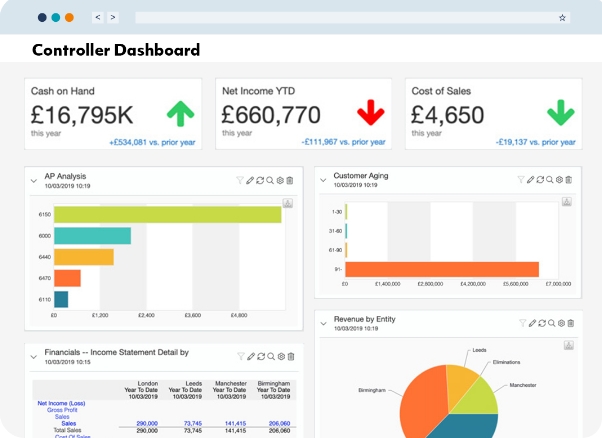Open settings gear for Financials Income Statement panel
Image resolution: width=602 pixels, height=438 pixels.
click(280, 356)
